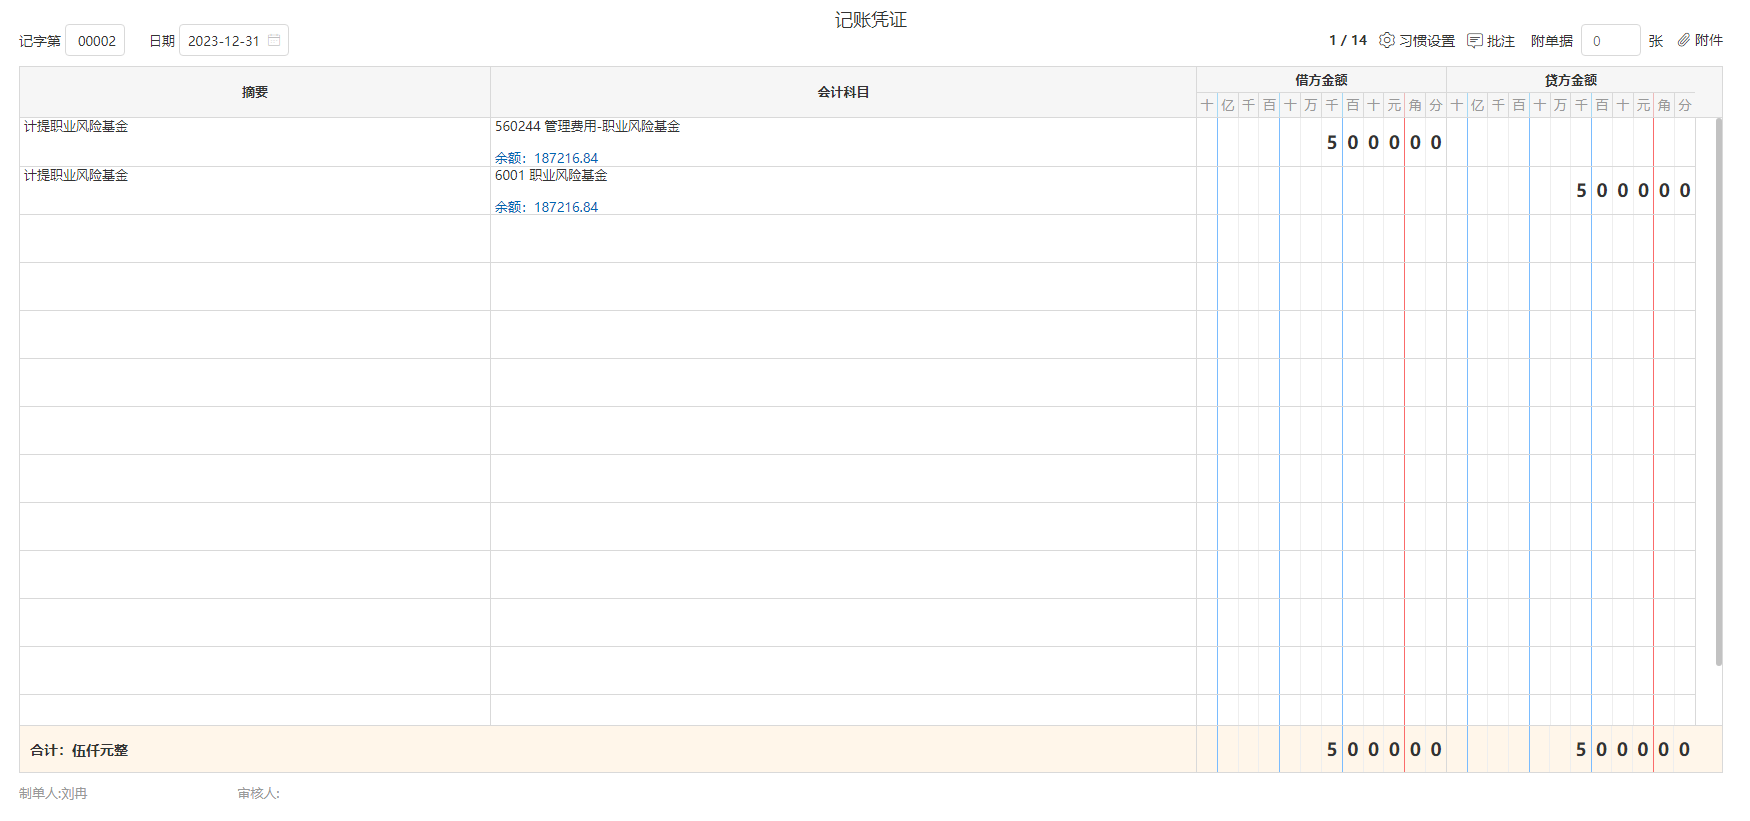Select account 560244 管理费用-职业风险基金
The image size is (1750, 821).
pyautogui.click(x=587, y=127)
